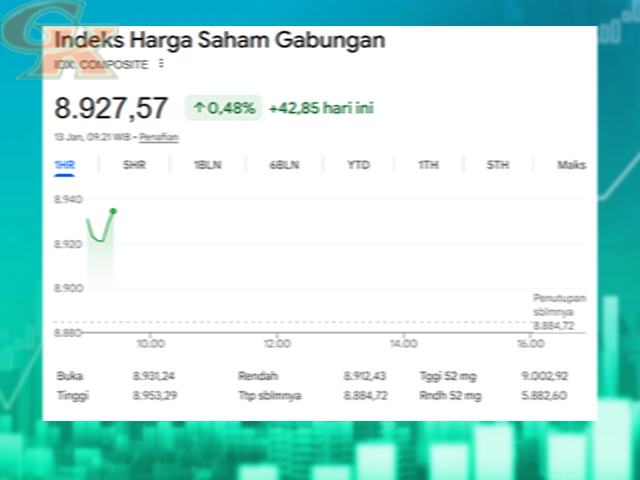
Task: Click the IDX: COMPOSITE ticker label
Action: (x=101, y=64)
